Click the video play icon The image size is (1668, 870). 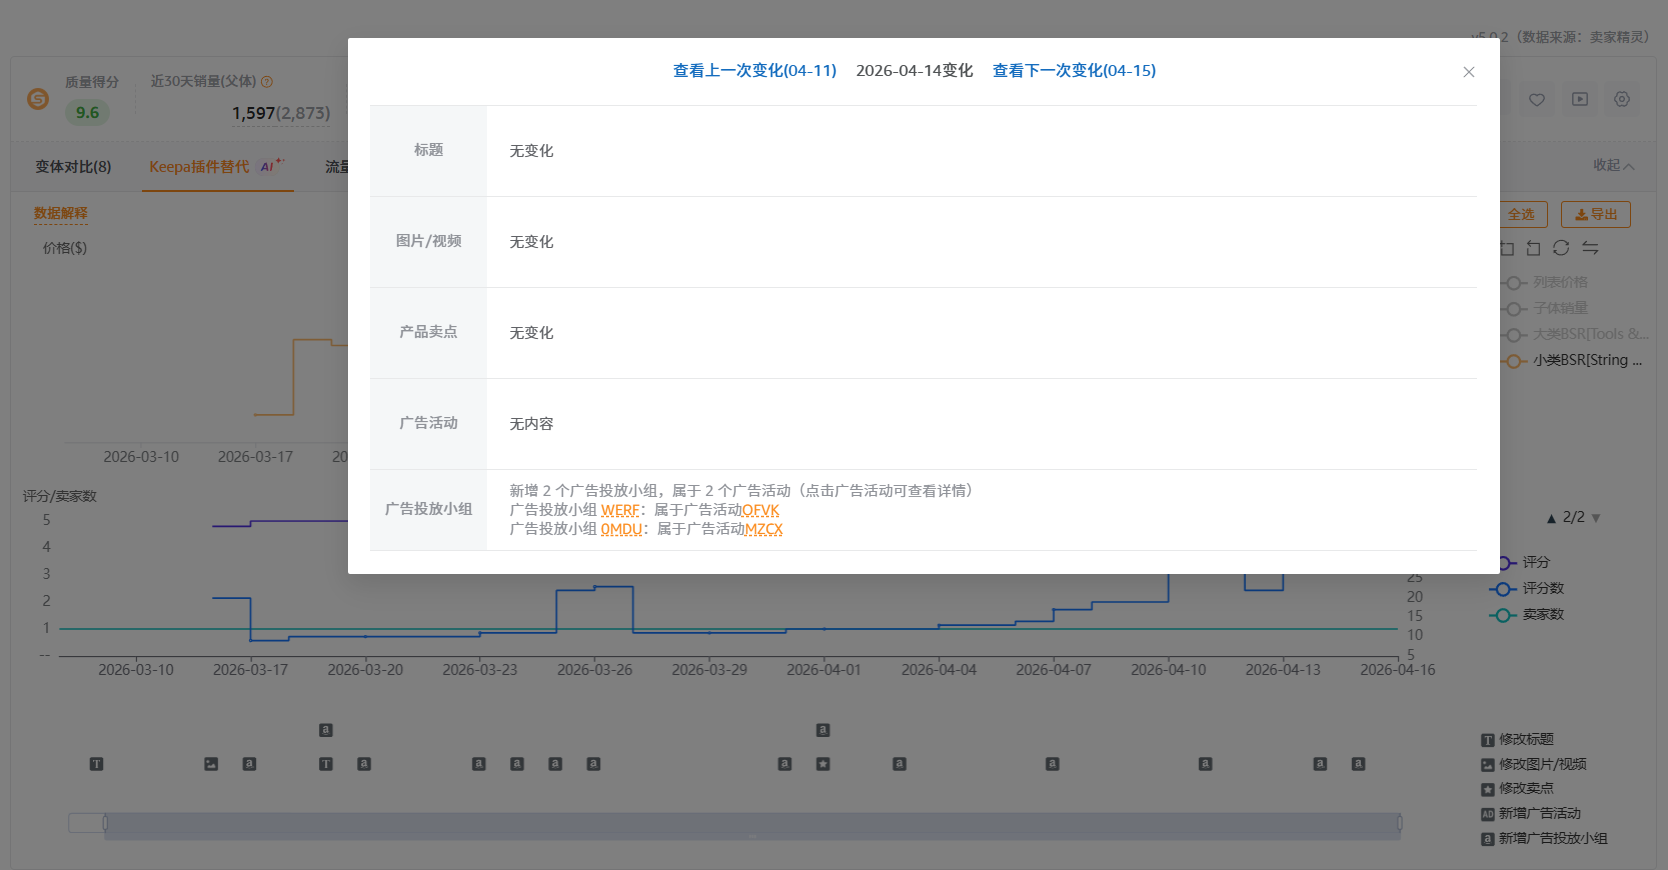[1579, 99]
